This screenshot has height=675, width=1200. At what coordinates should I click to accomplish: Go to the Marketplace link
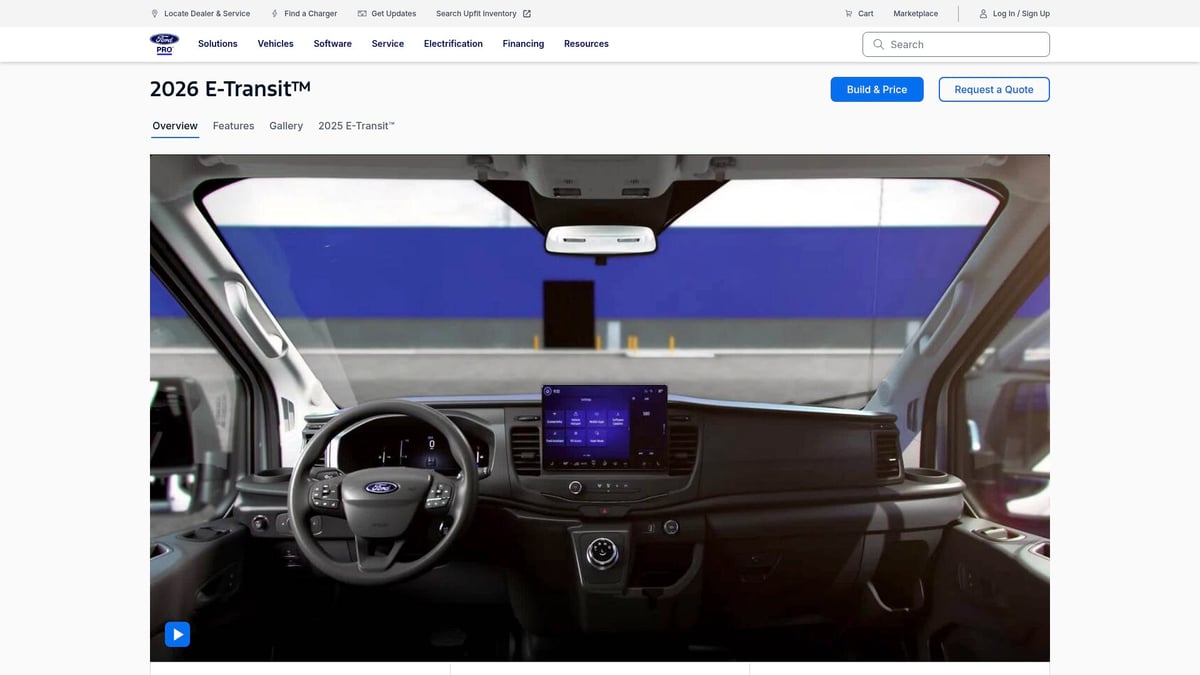915,14
